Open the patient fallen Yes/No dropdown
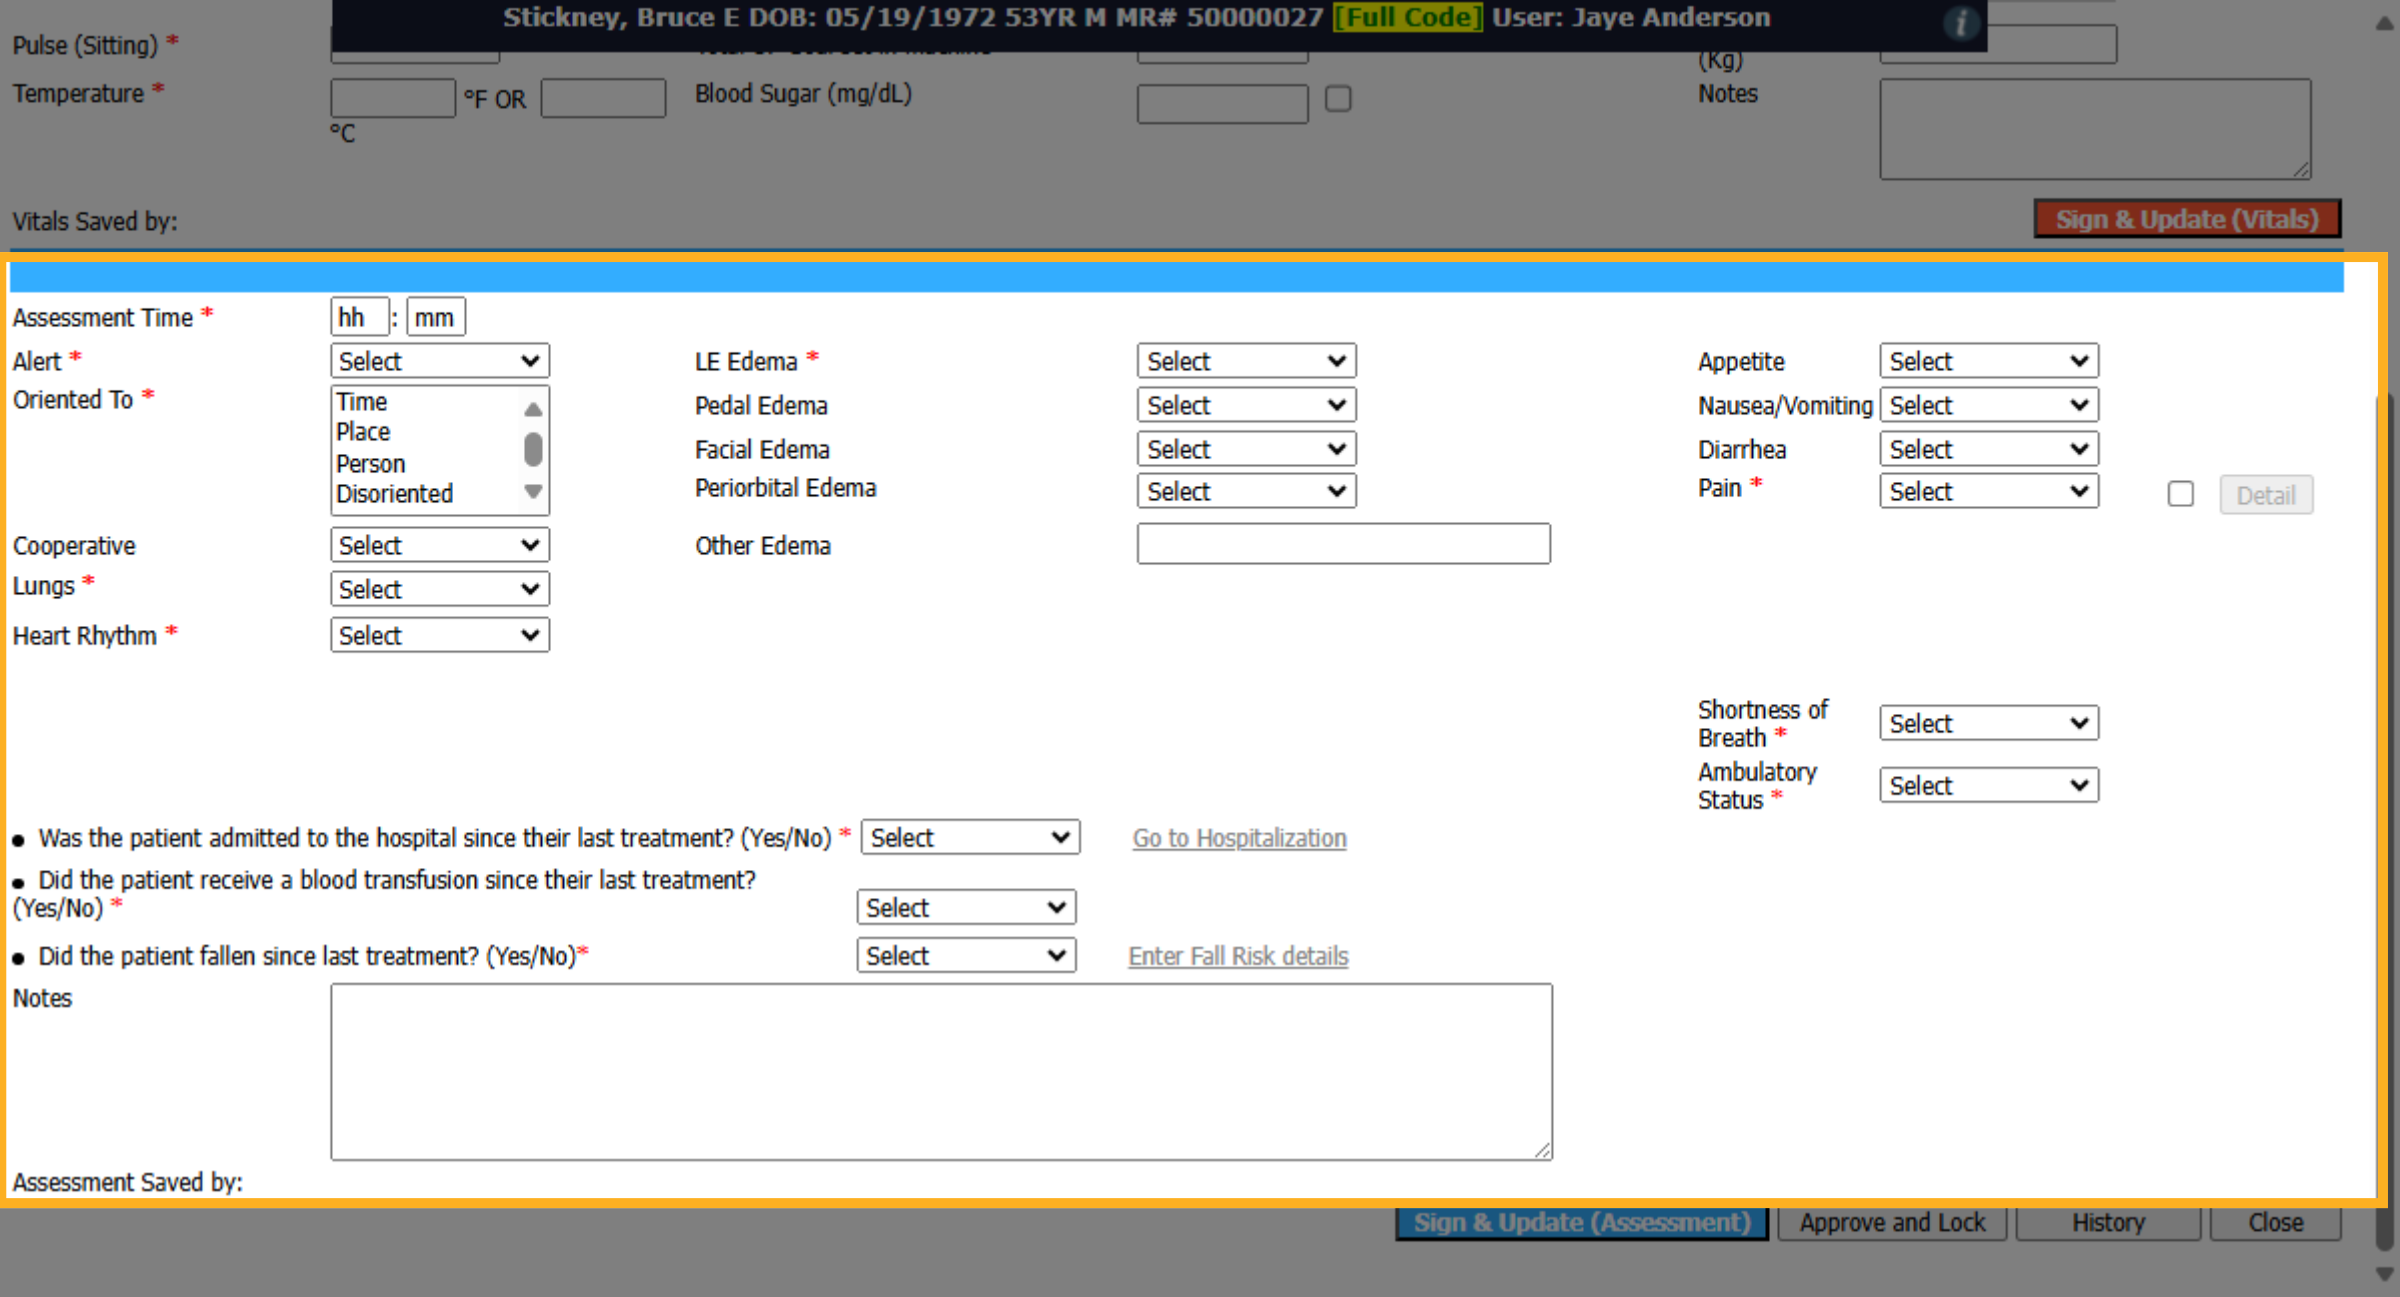 (x=966, y=955)
